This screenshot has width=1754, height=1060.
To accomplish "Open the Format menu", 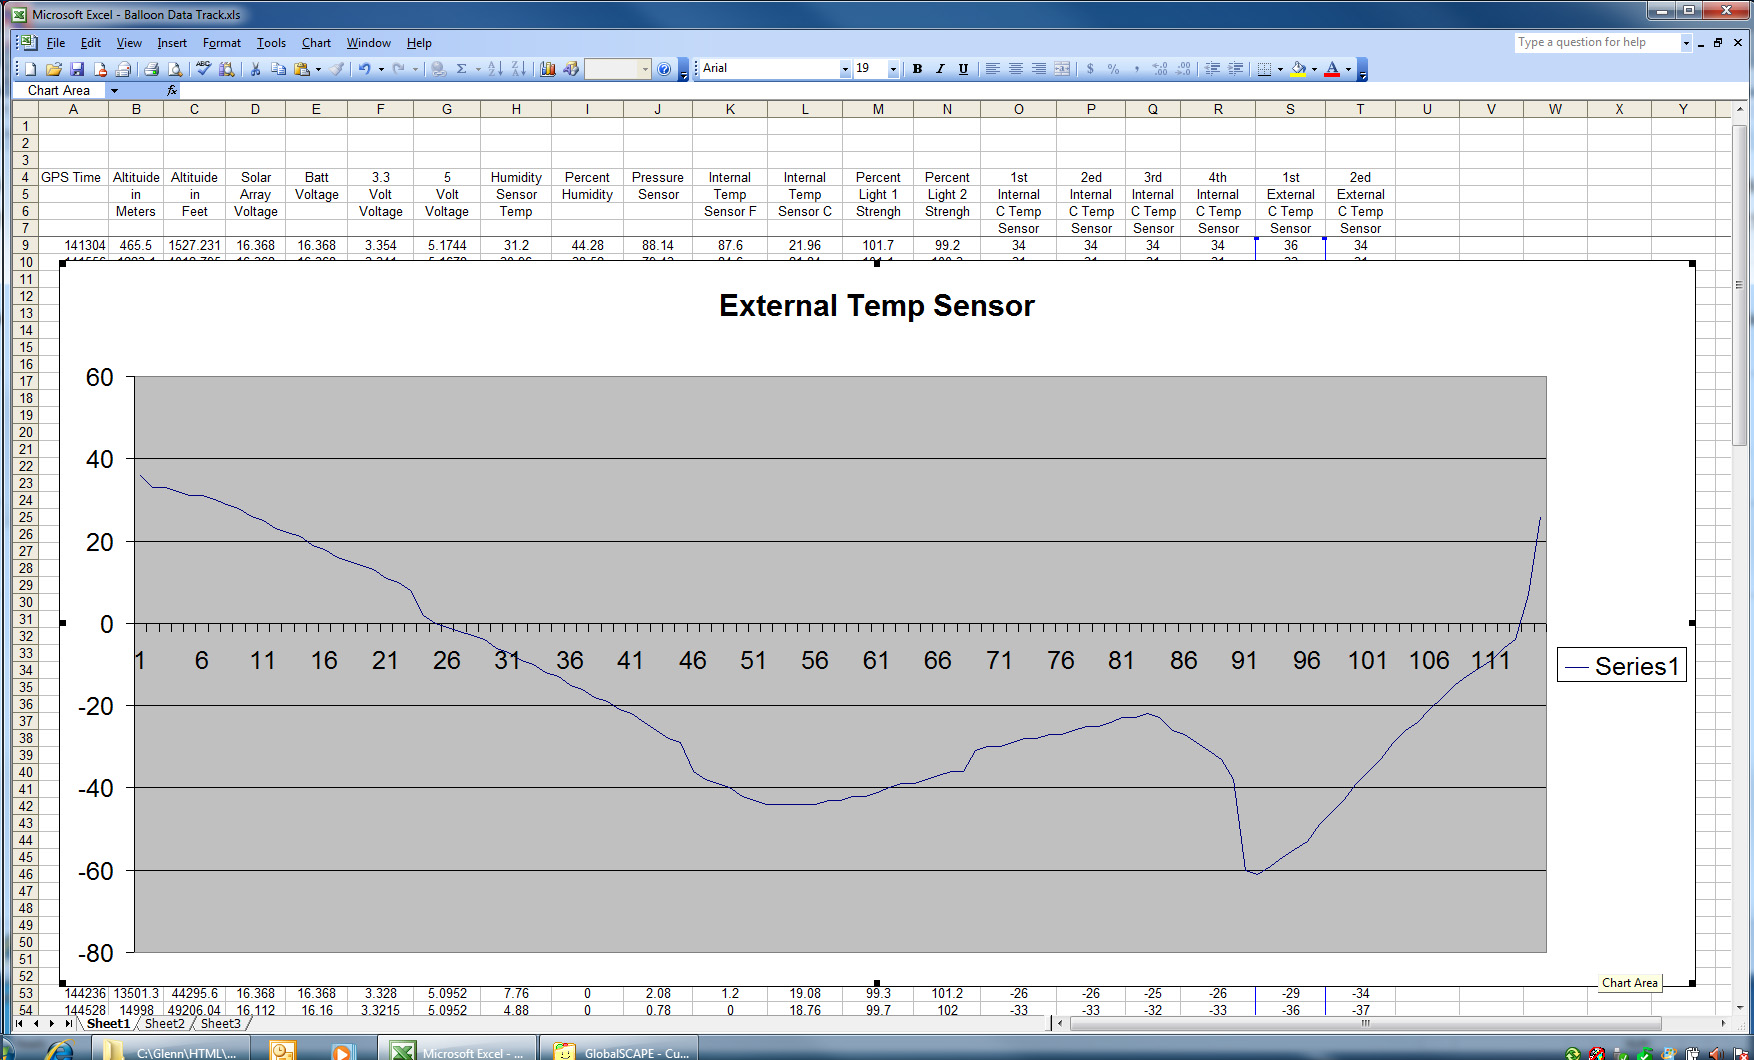I will point(222,43).
